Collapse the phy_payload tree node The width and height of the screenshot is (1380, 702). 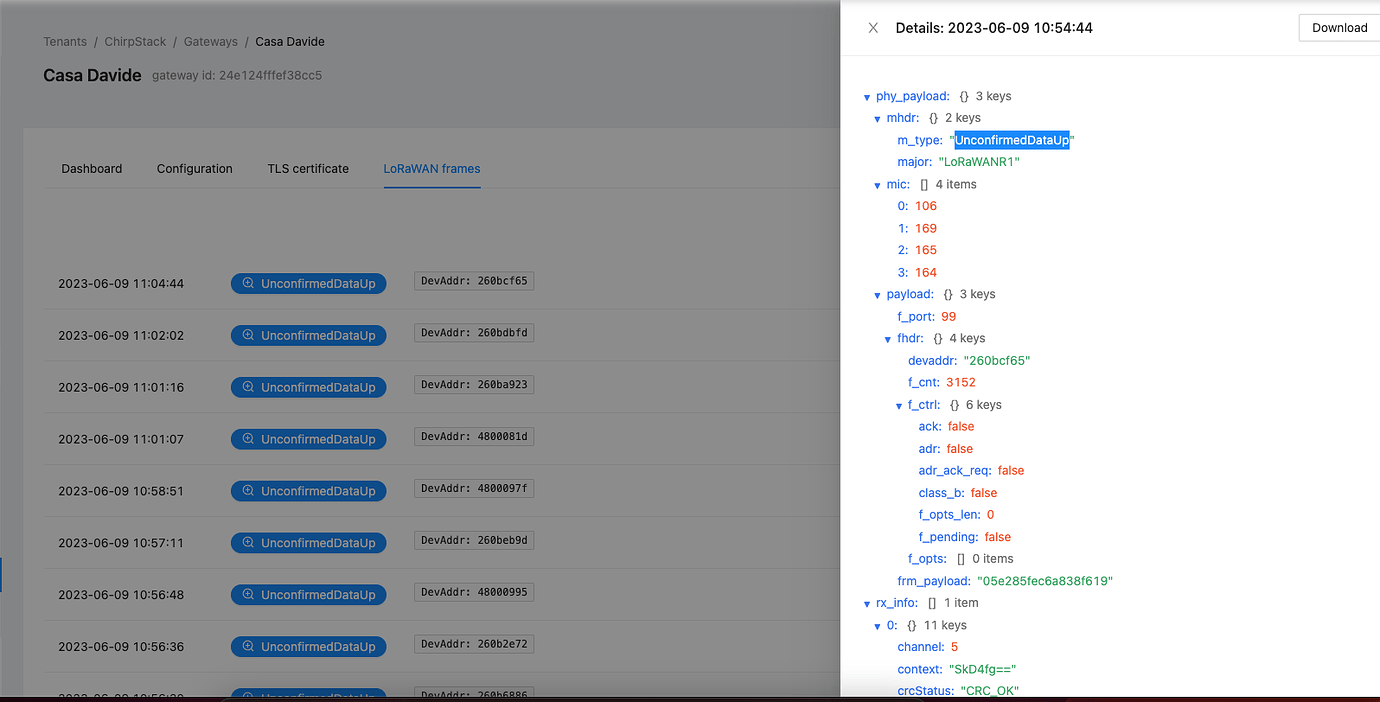pos(866,97)
